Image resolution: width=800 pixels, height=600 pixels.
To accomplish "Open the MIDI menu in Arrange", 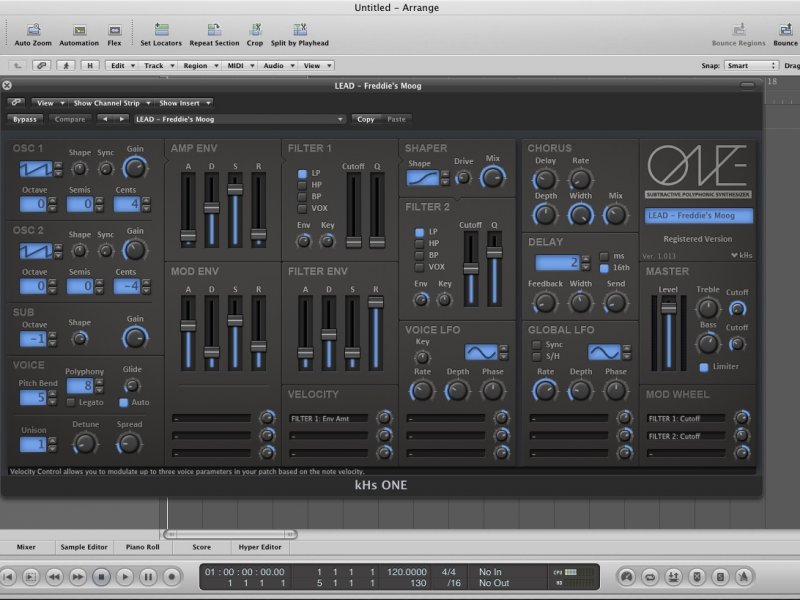I will 239,65.
